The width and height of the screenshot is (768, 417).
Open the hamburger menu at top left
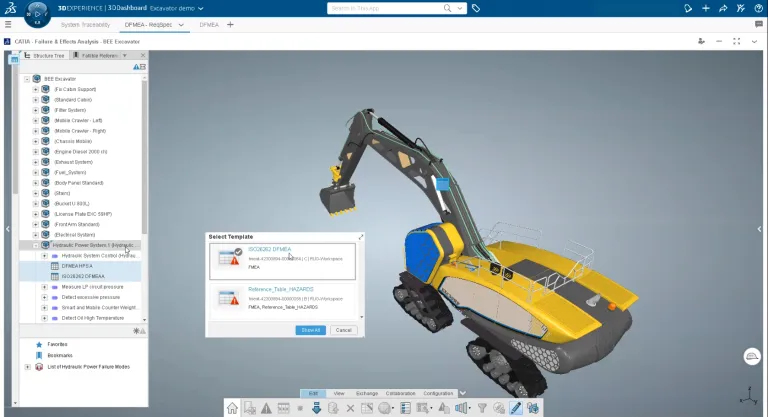click(8, 24)
